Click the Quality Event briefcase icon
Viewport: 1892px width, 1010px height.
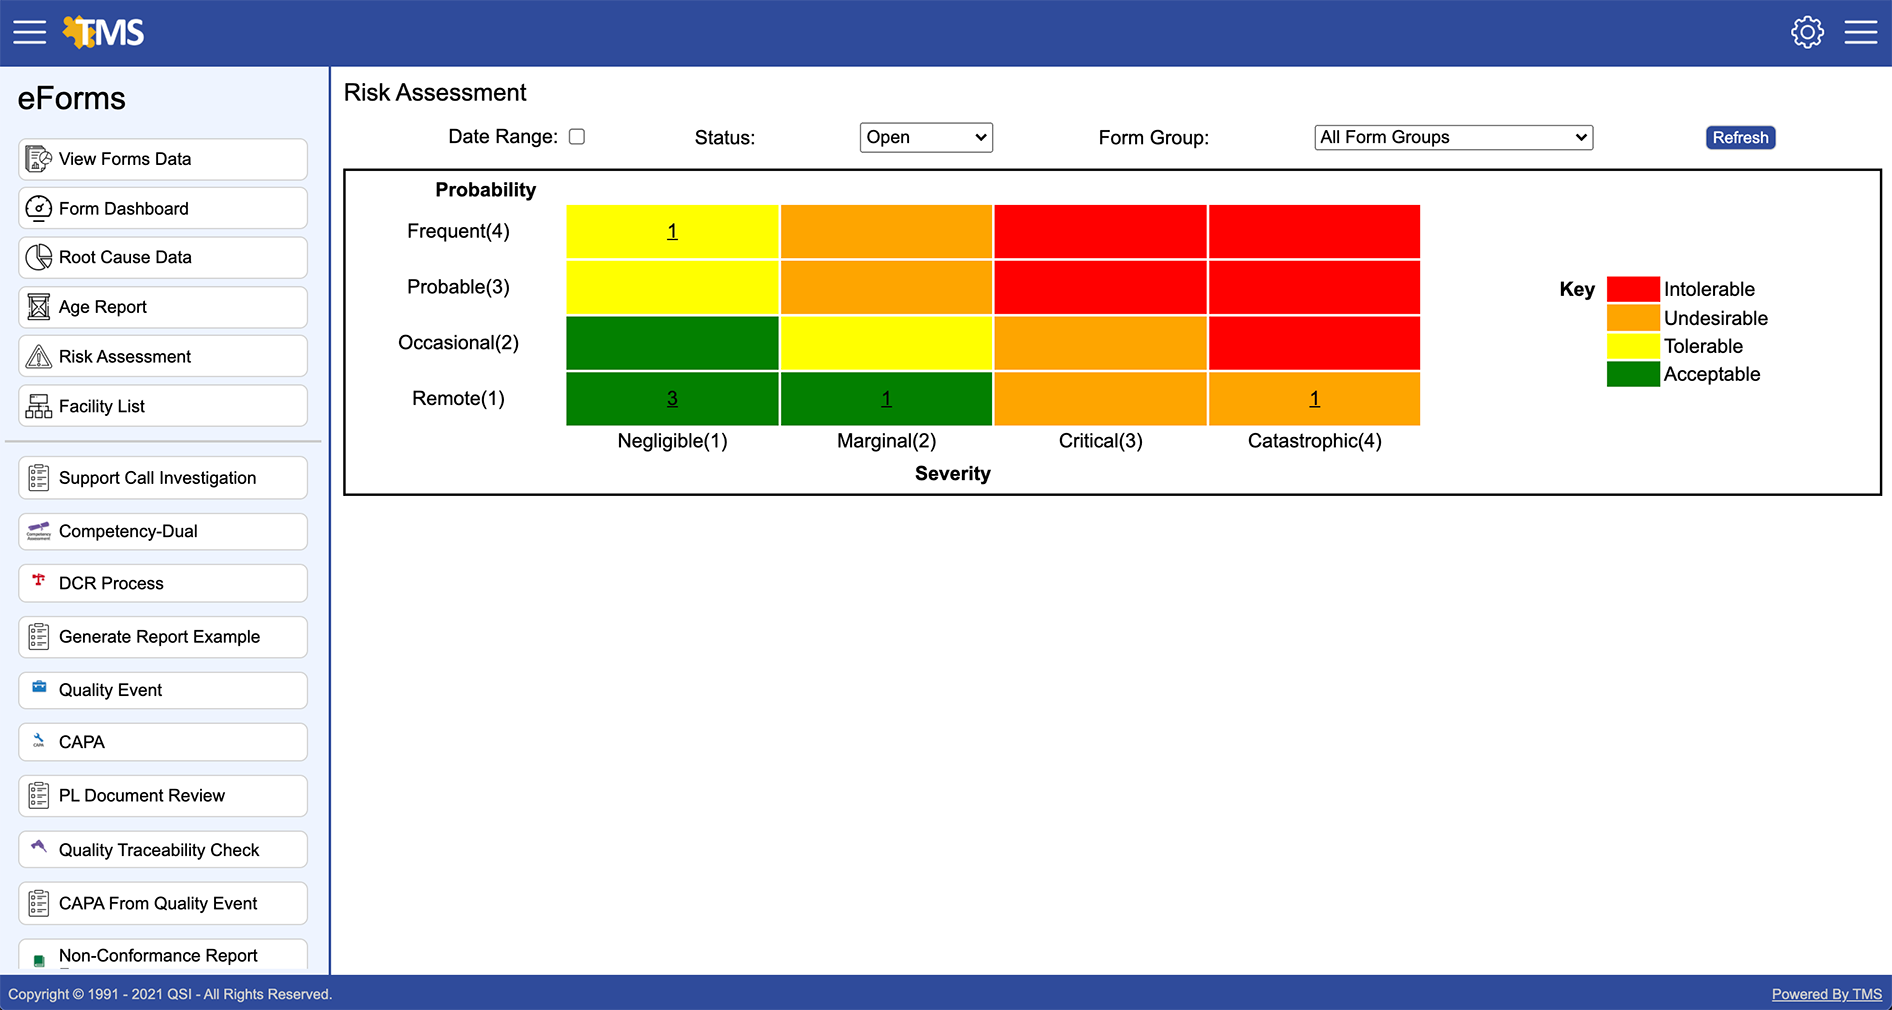(38, 689)
